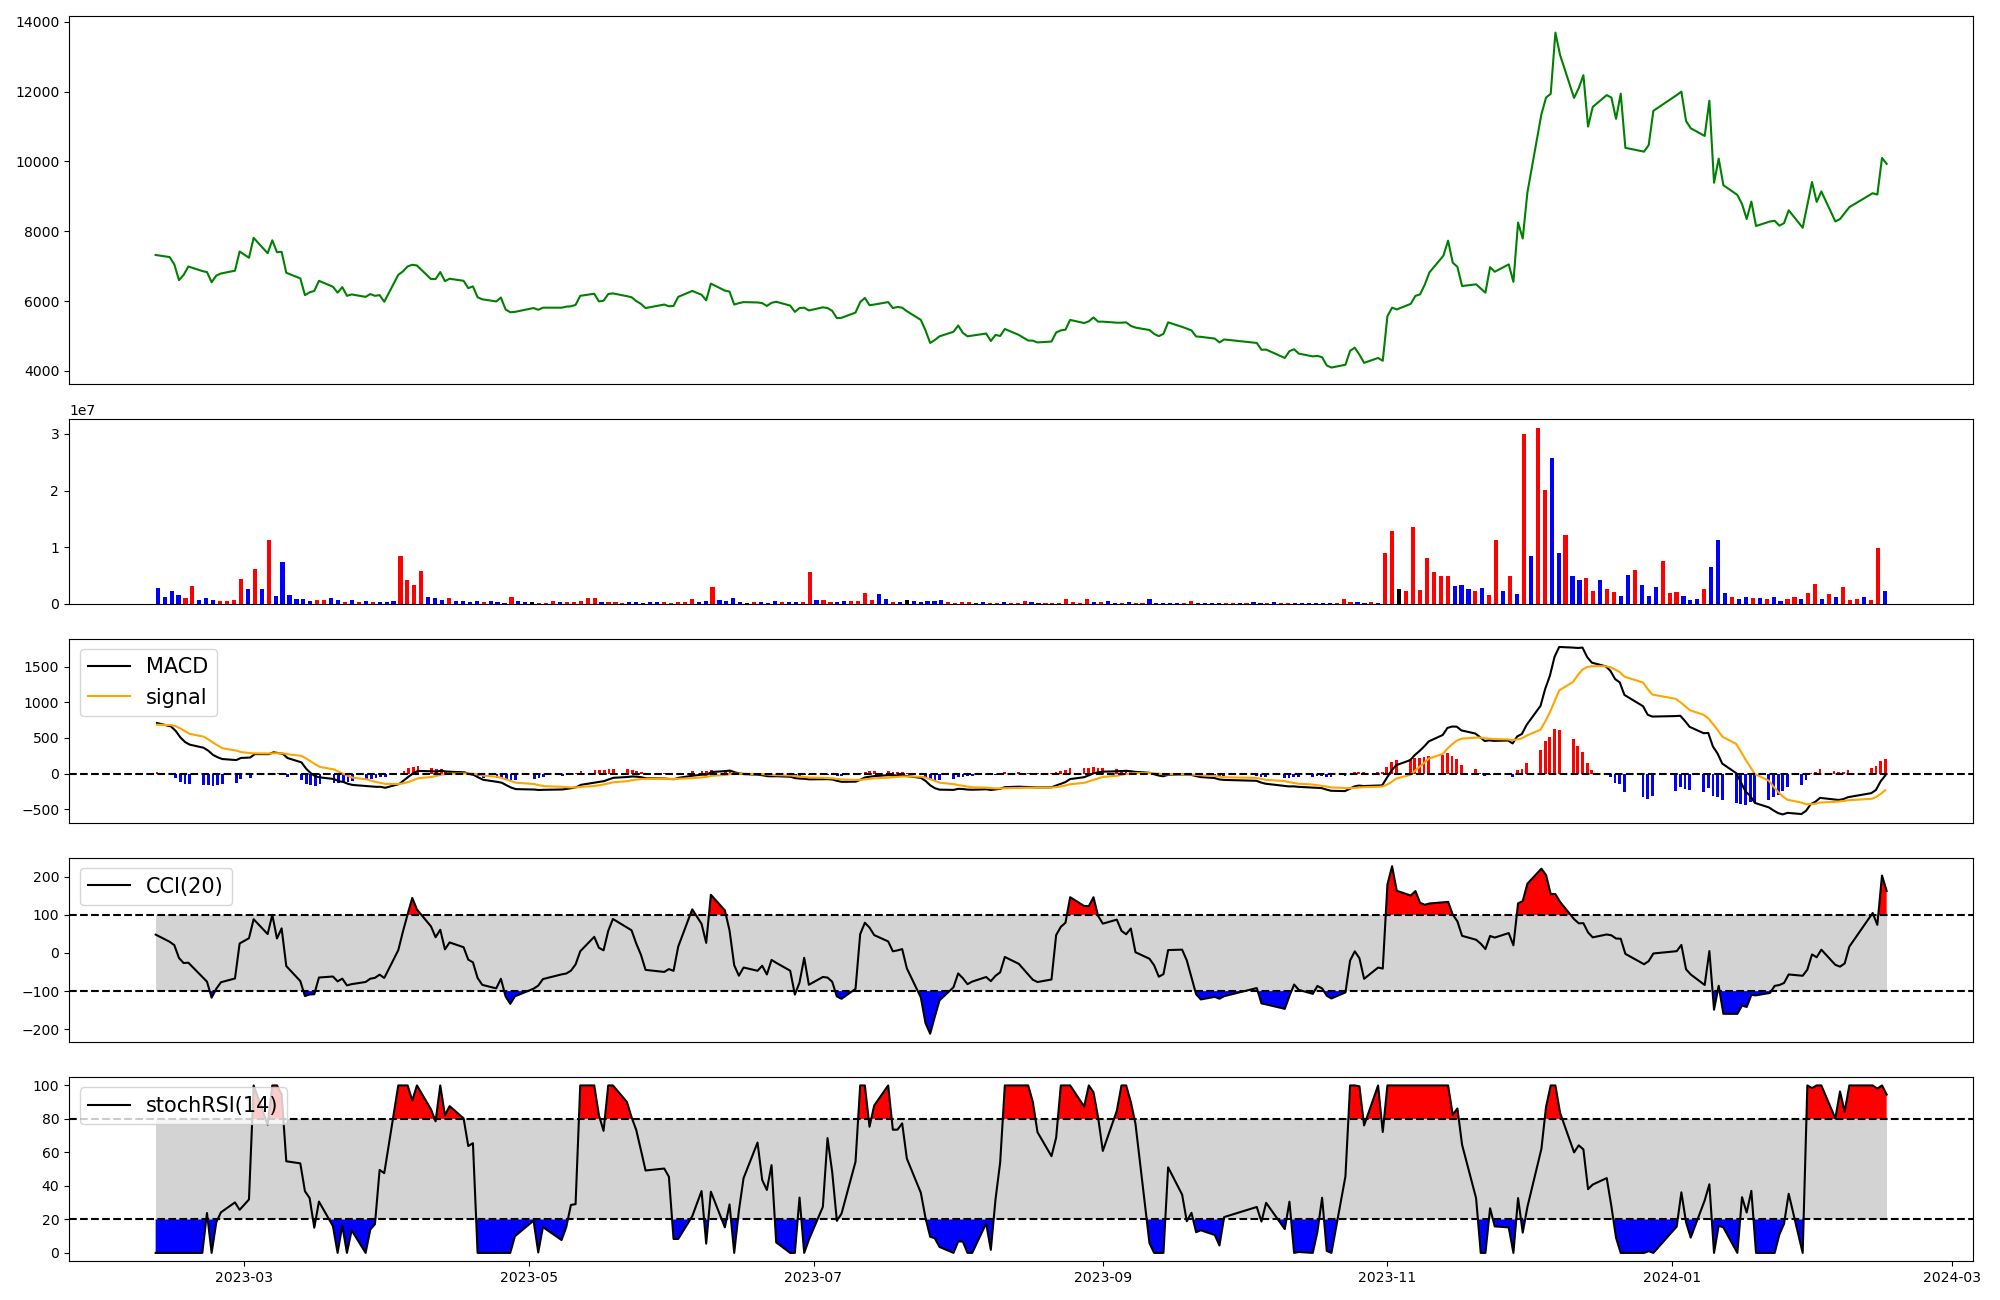The height and width of the screenshot is (1300, 2000).
Task: Click the 20 tick on stochRSI axis
Action: tap(51, 1220)
